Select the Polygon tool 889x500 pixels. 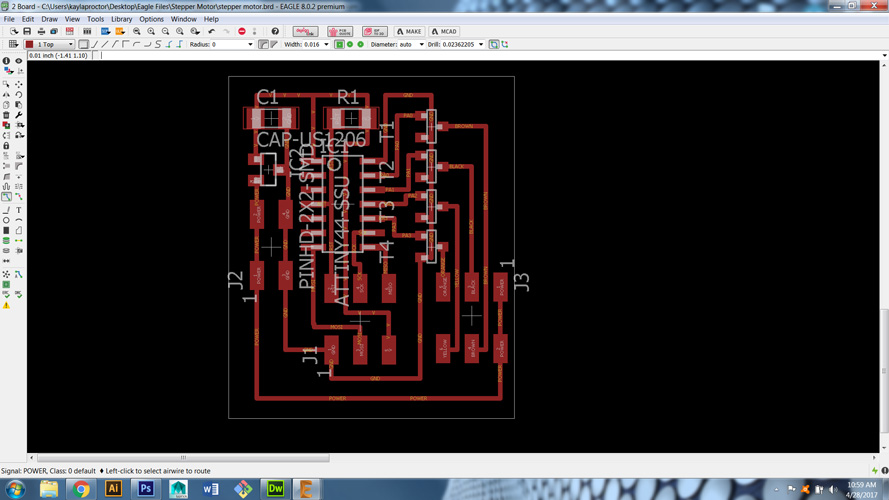[19, 230]
